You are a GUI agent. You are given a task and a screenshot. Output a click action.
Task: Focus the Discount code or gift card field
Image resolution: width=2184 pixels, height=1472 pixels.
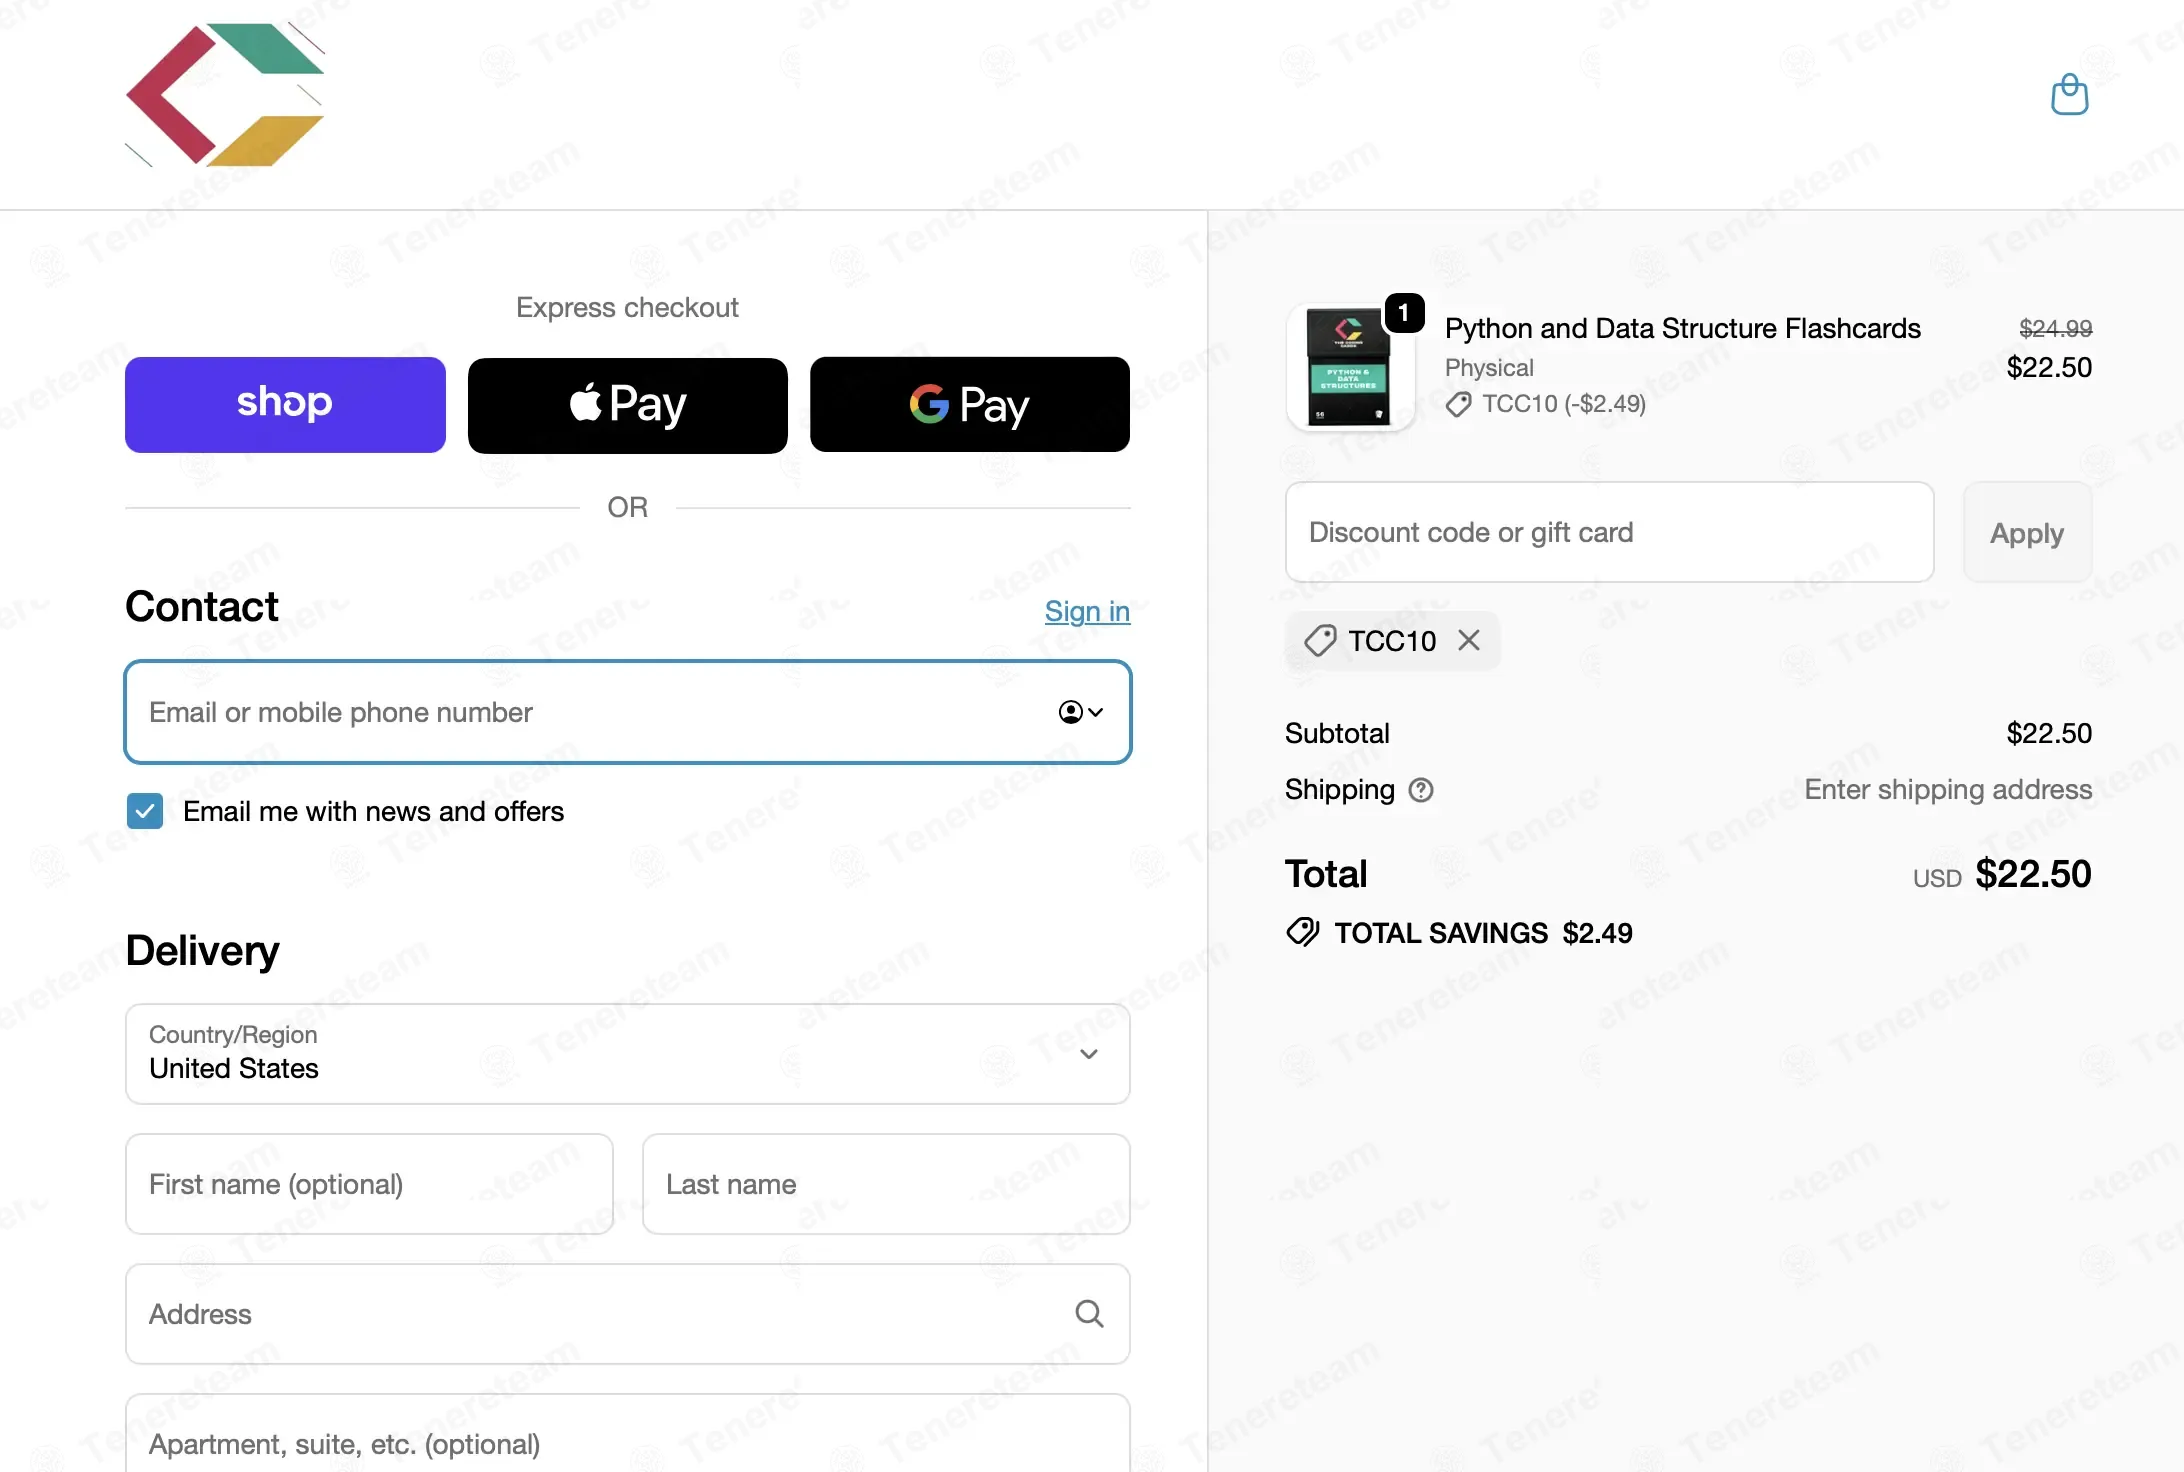point(1609,532)
